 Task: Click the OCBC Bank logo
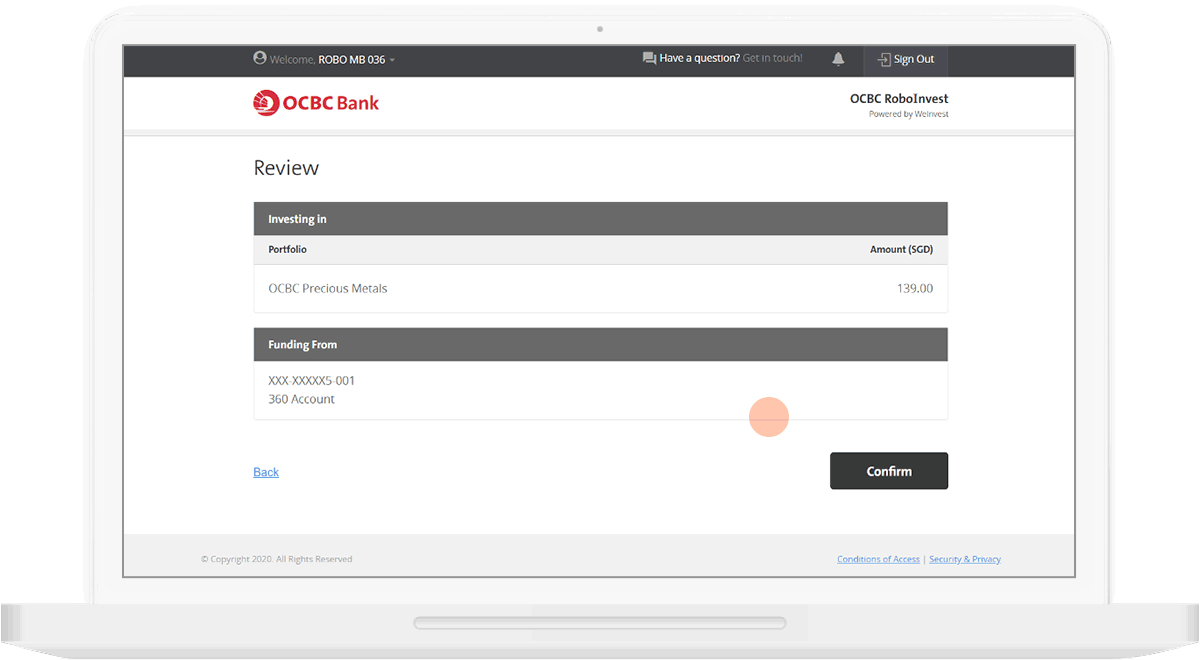click(316, 102)
